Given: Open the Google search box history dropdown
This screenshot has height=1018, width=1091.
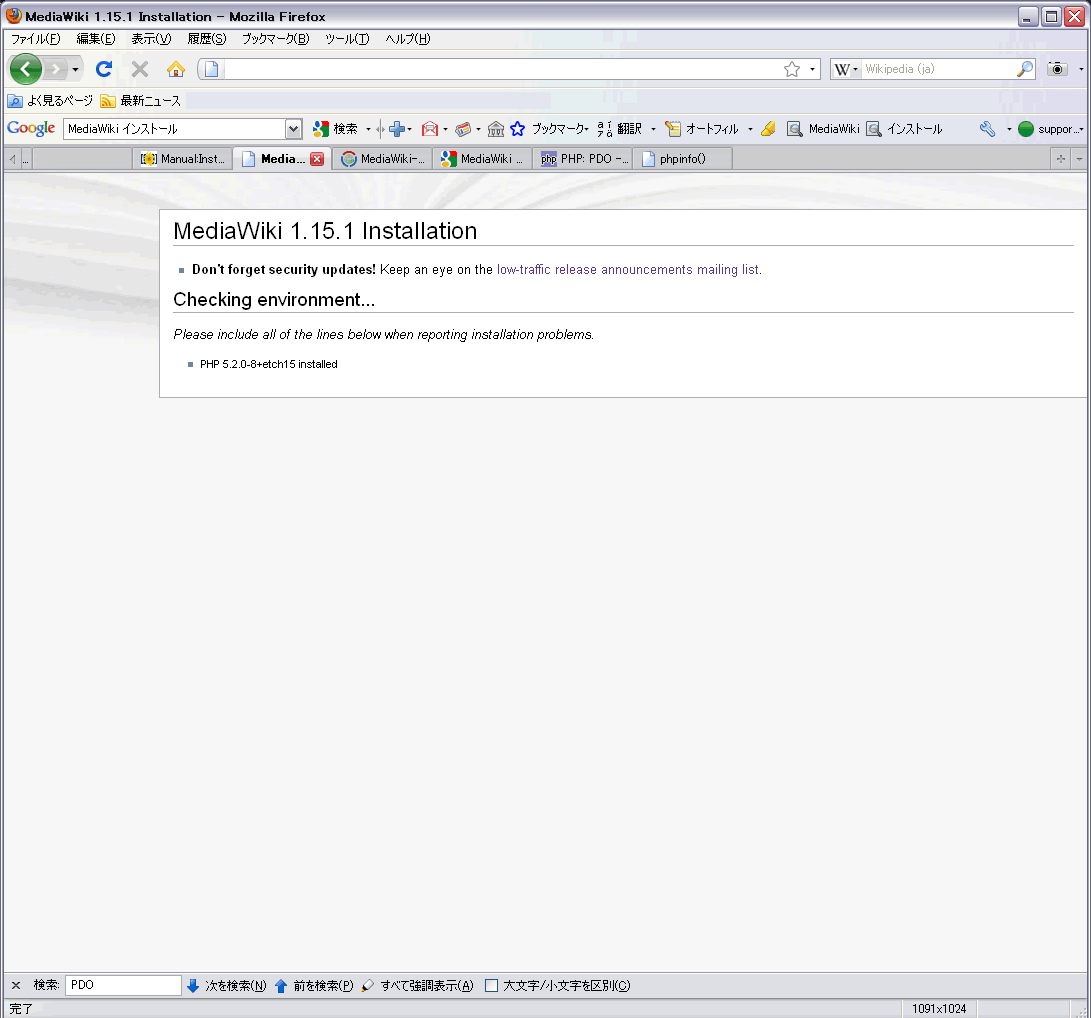Looking at the screenshot, I should click(x=294, y=129).
